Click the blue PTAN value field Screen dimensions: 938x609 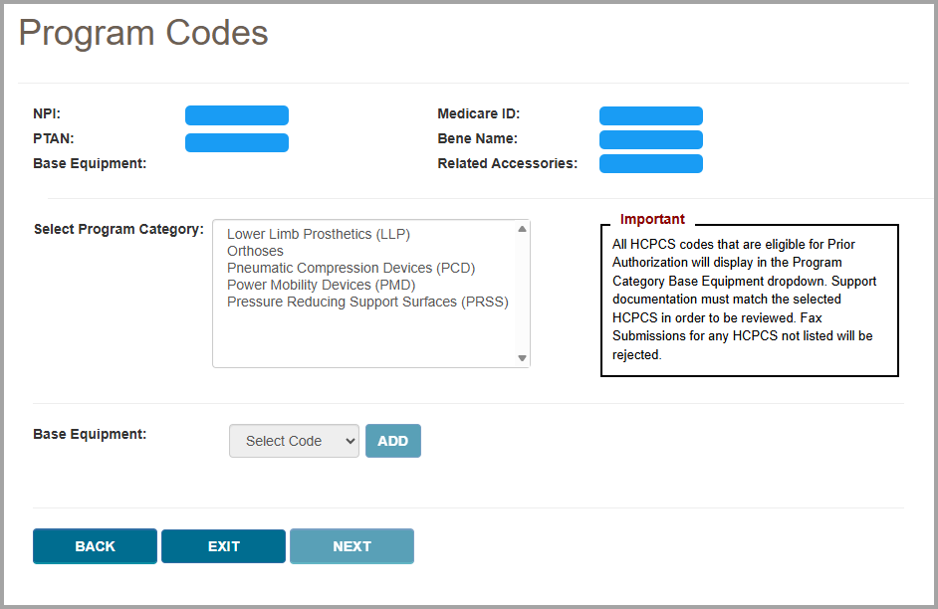click(237, 142)
